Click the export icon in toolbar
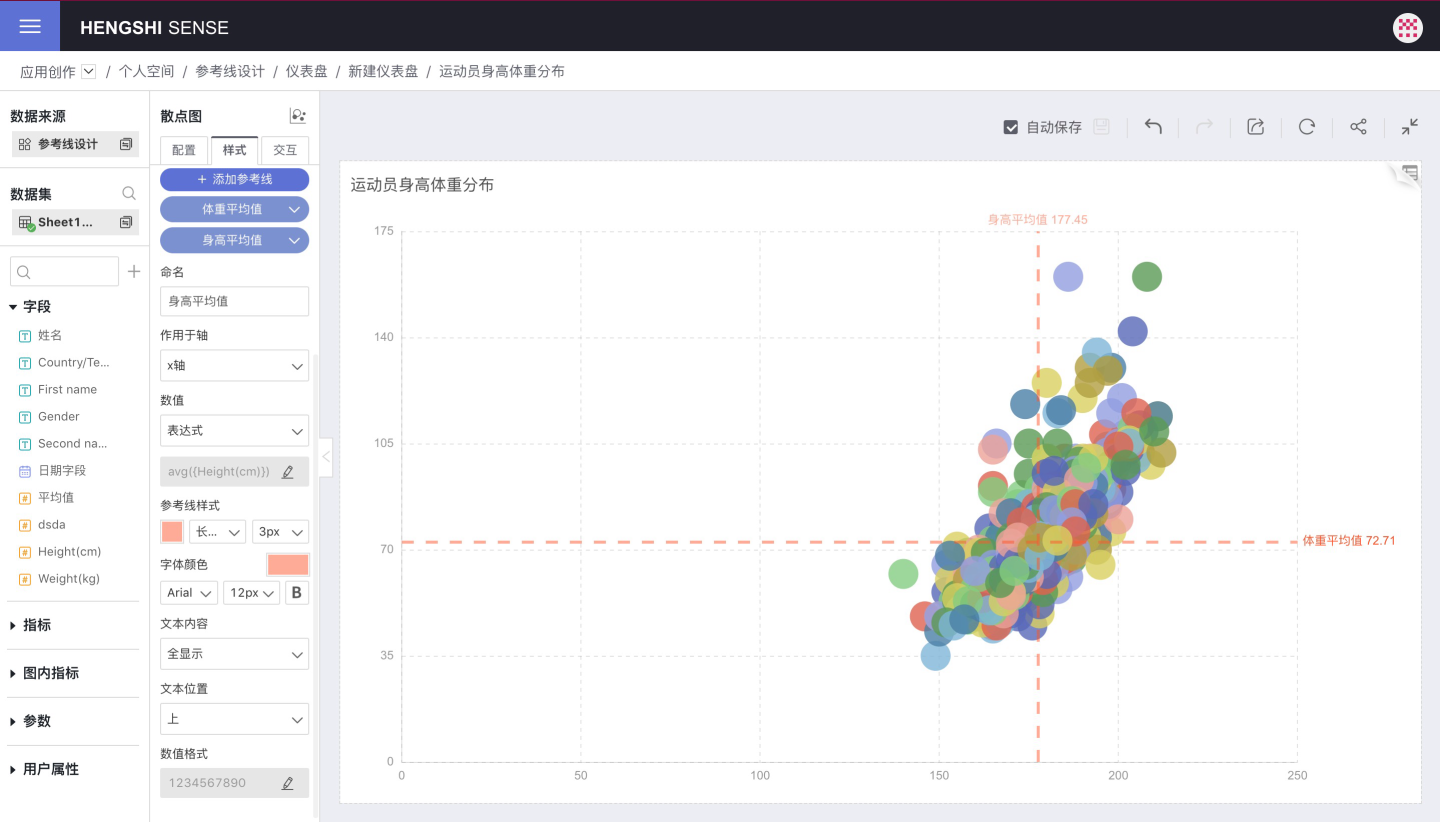The image size is (1440, 822). (x=1256, y=127)
